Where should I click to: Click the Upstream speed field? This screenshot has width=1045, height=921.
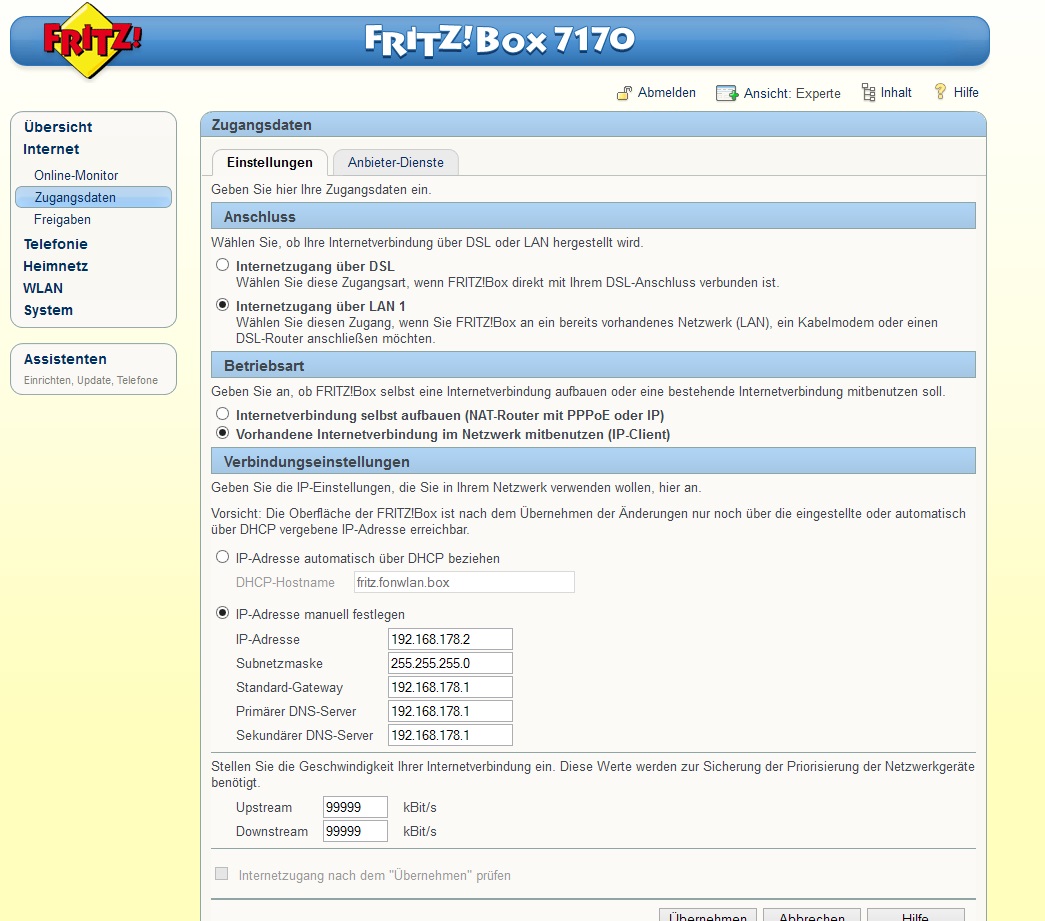(355, 807)
